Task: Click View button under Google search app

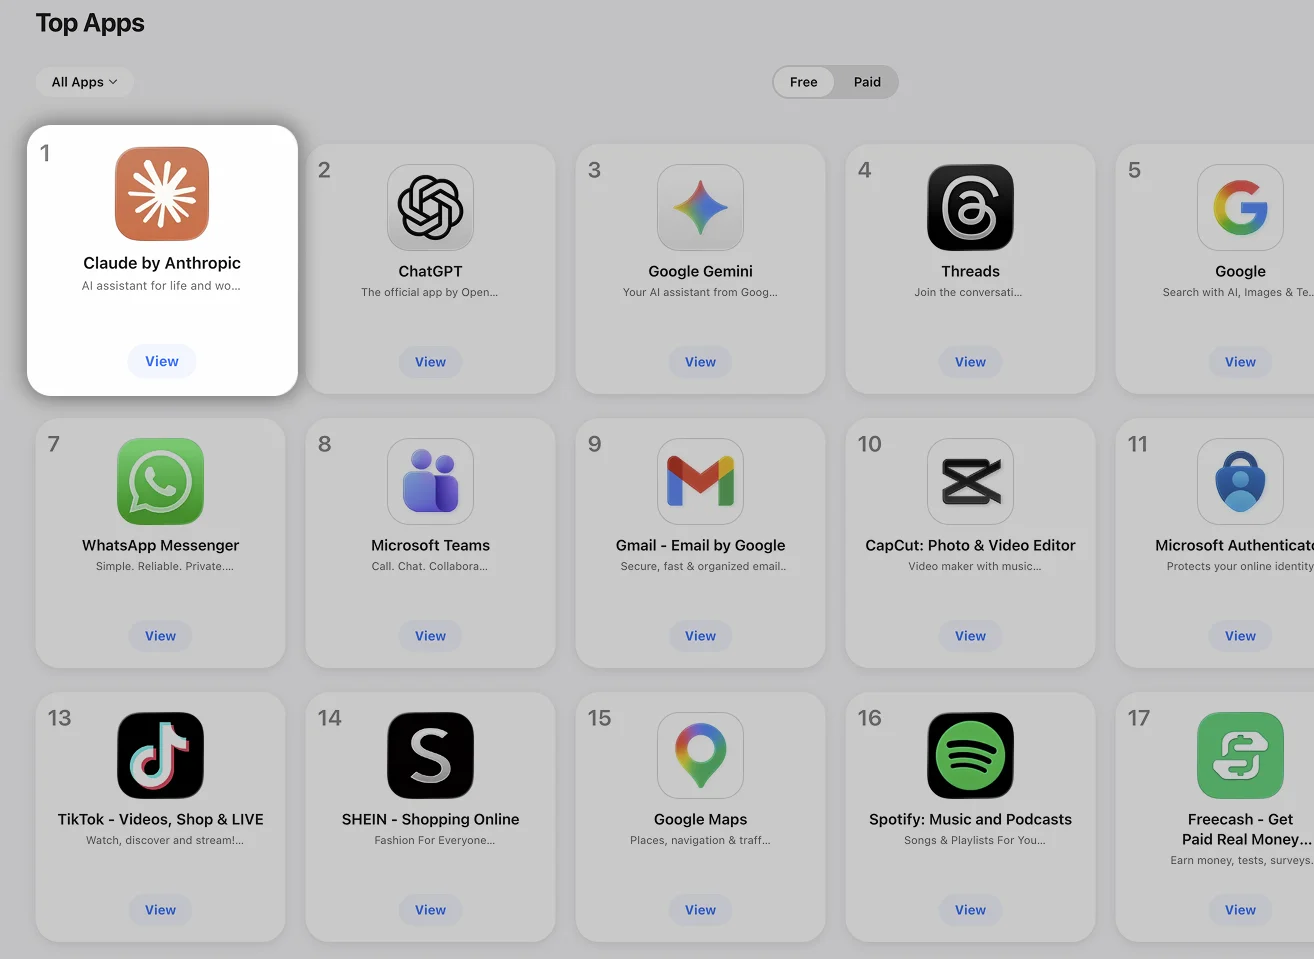Action: click(1240, 362)
